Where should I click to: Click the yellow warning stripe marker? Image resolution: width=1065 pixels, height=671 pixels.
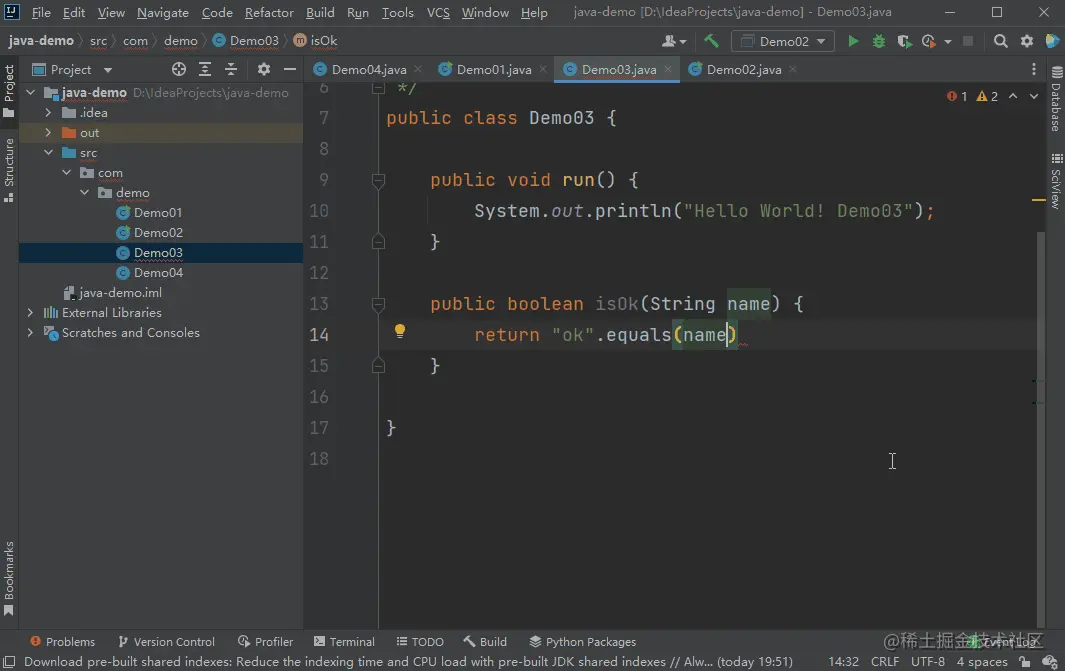pyautogui.click(x=1039, y=200)
